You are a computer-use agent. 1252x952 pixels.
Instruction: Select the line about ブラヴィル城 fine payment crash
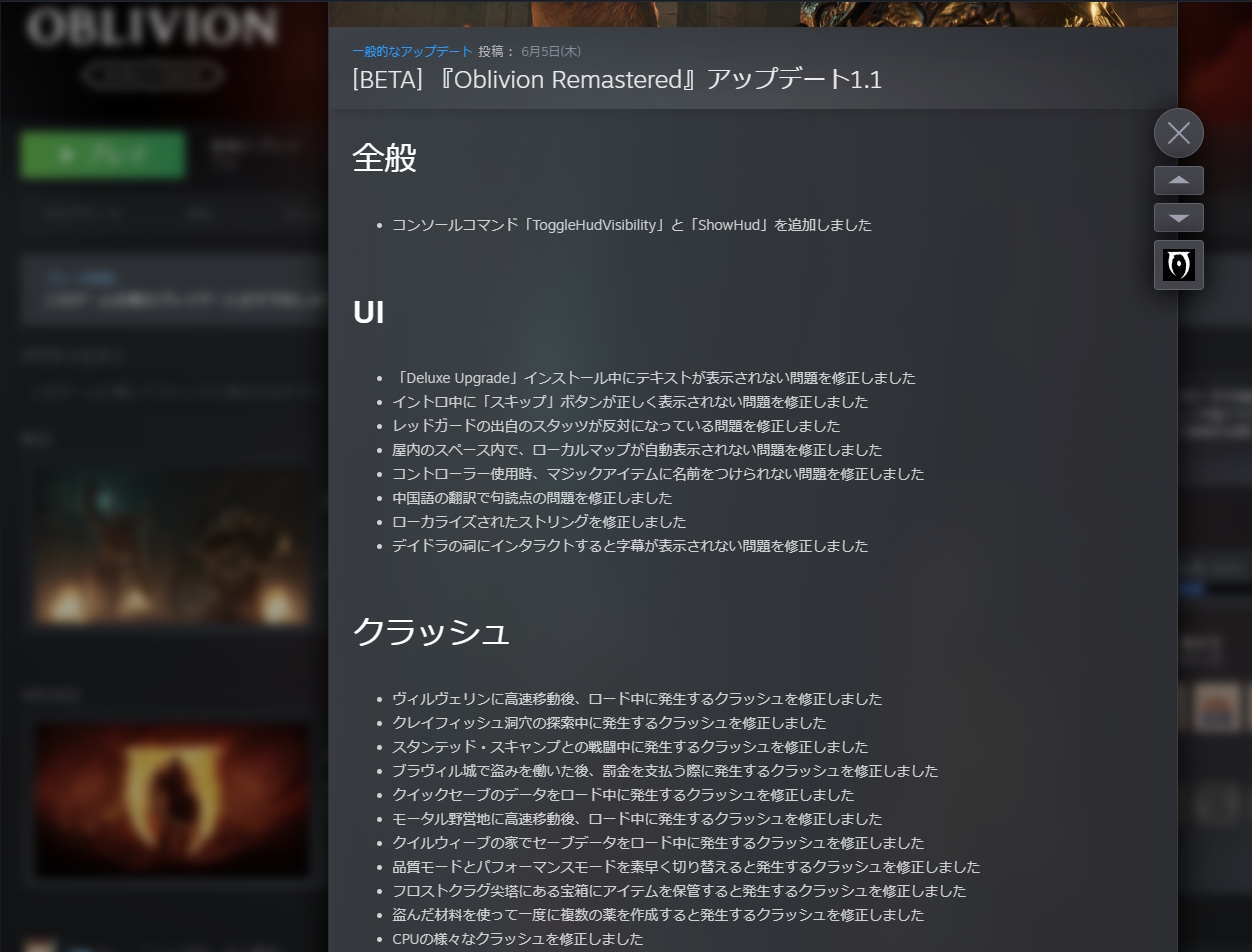pyautogui.click(x=665, y=771)
